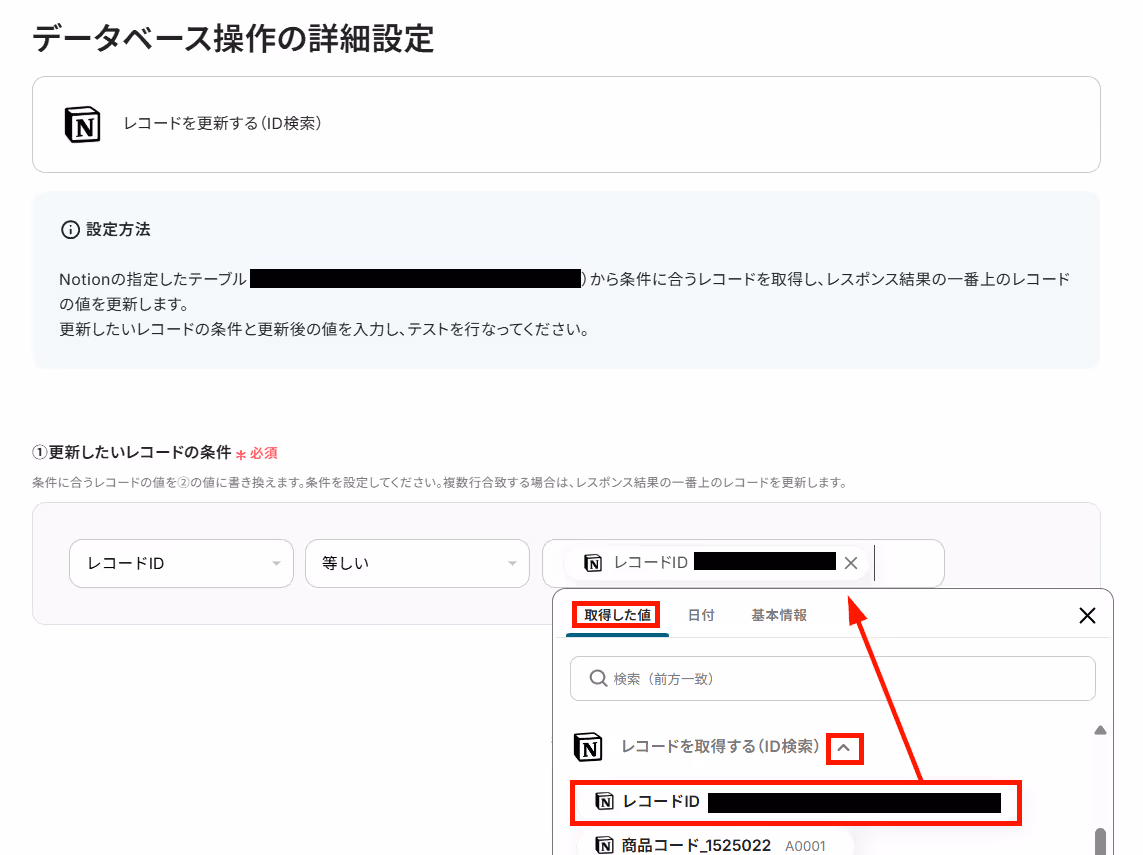1143x855 pixels.
Task: Open the 等しい condition dropdown
Action: pos(417,563)
